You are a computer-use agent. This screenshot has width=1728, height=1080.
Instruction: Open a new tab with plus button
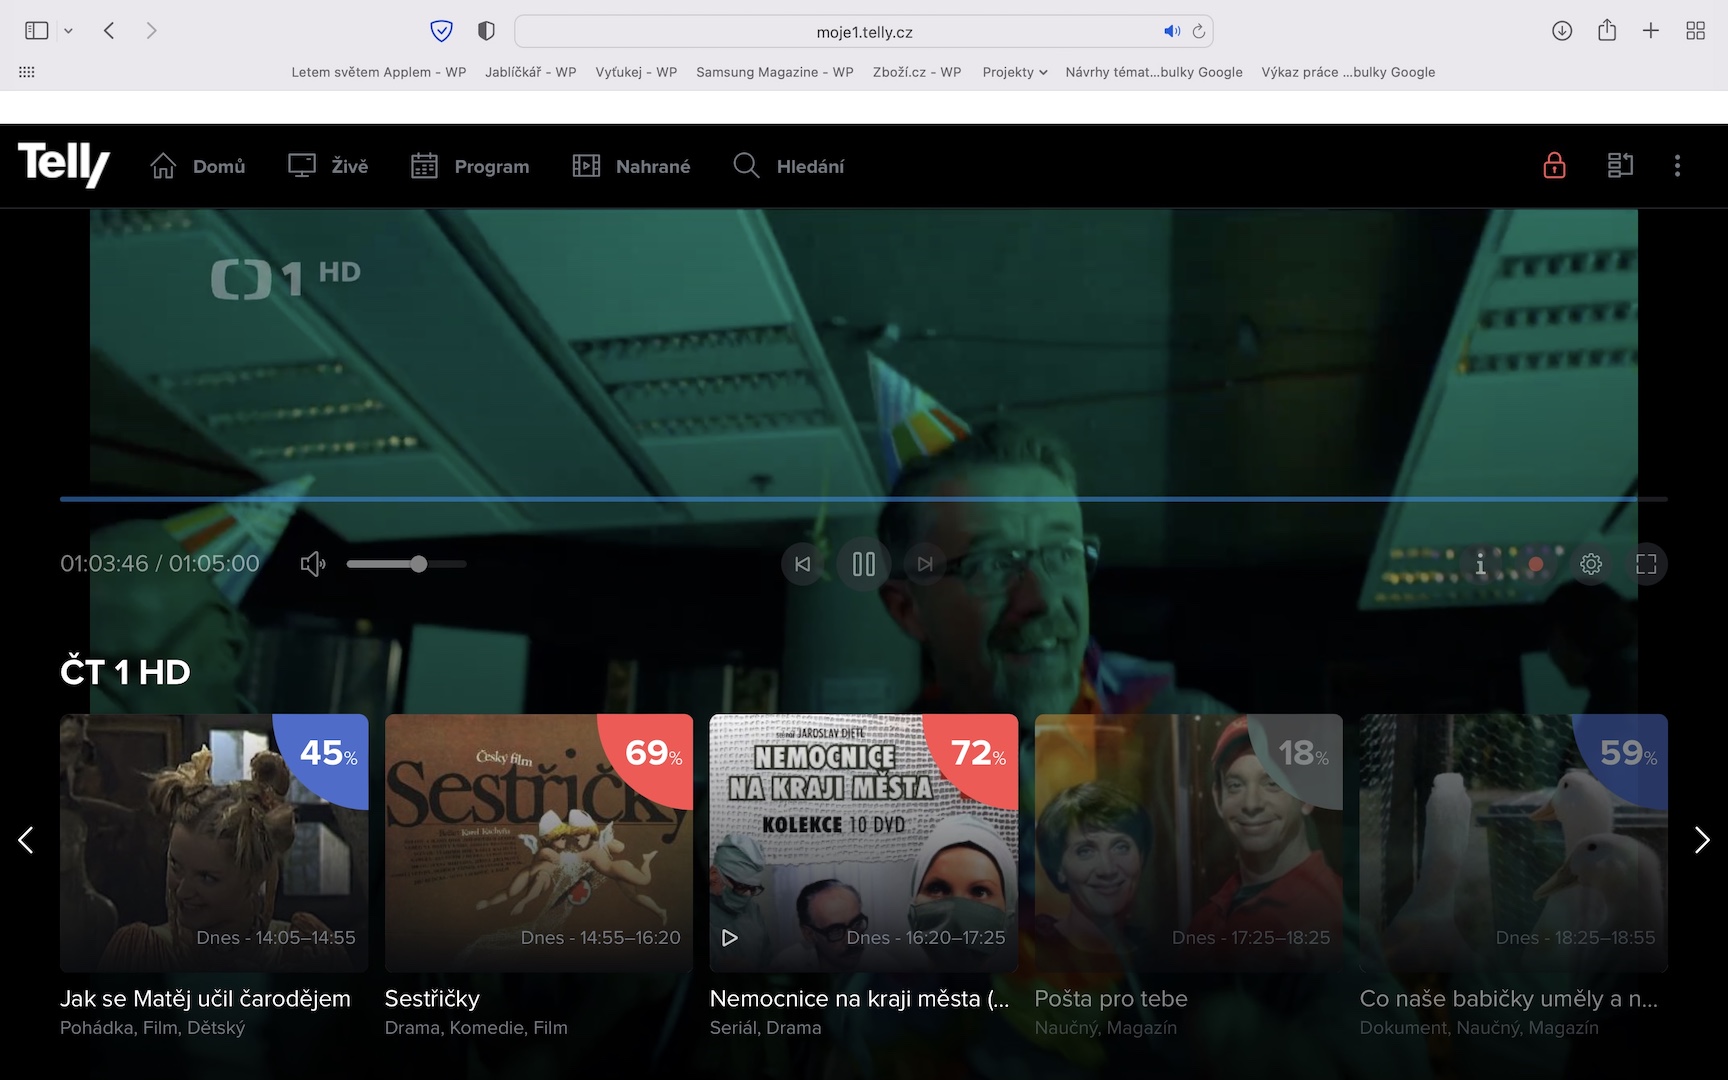(1651, 31)
